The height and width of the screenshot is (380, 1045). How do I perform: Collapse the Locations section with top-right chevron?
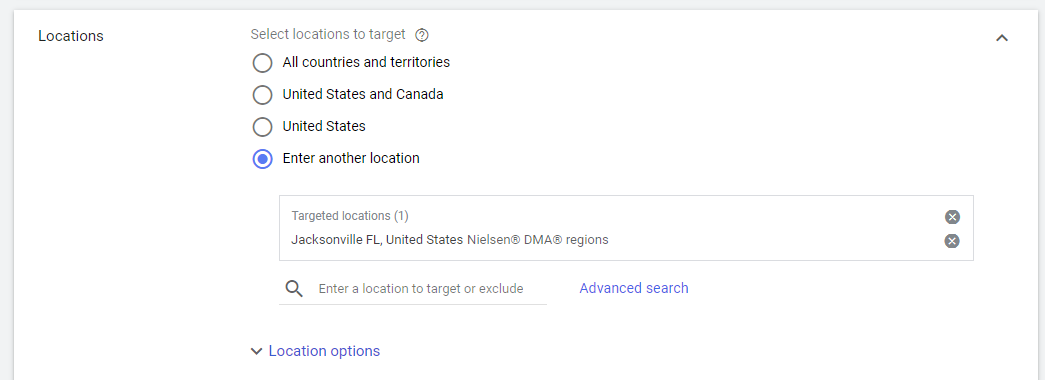click(1001, 38)
